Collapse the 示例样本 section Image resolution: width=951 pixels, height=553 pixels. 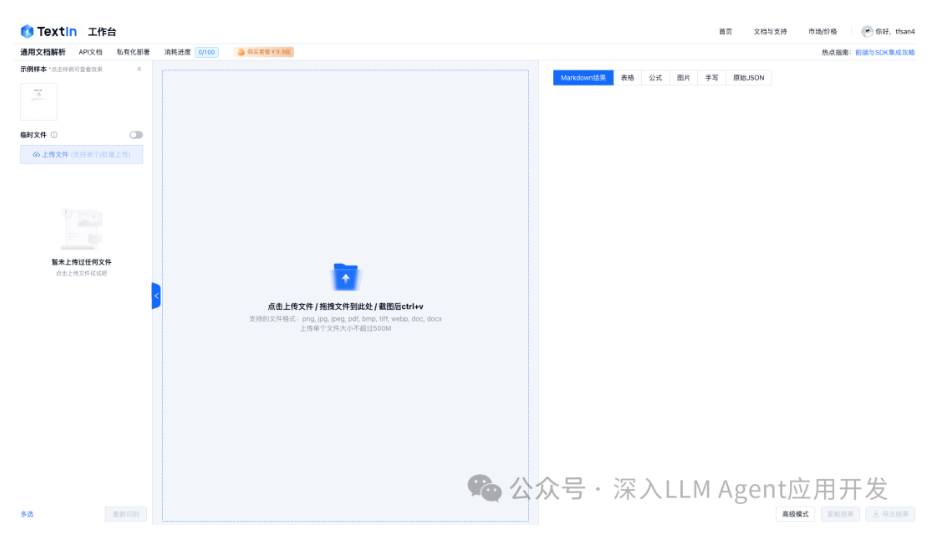pos(139,69)
